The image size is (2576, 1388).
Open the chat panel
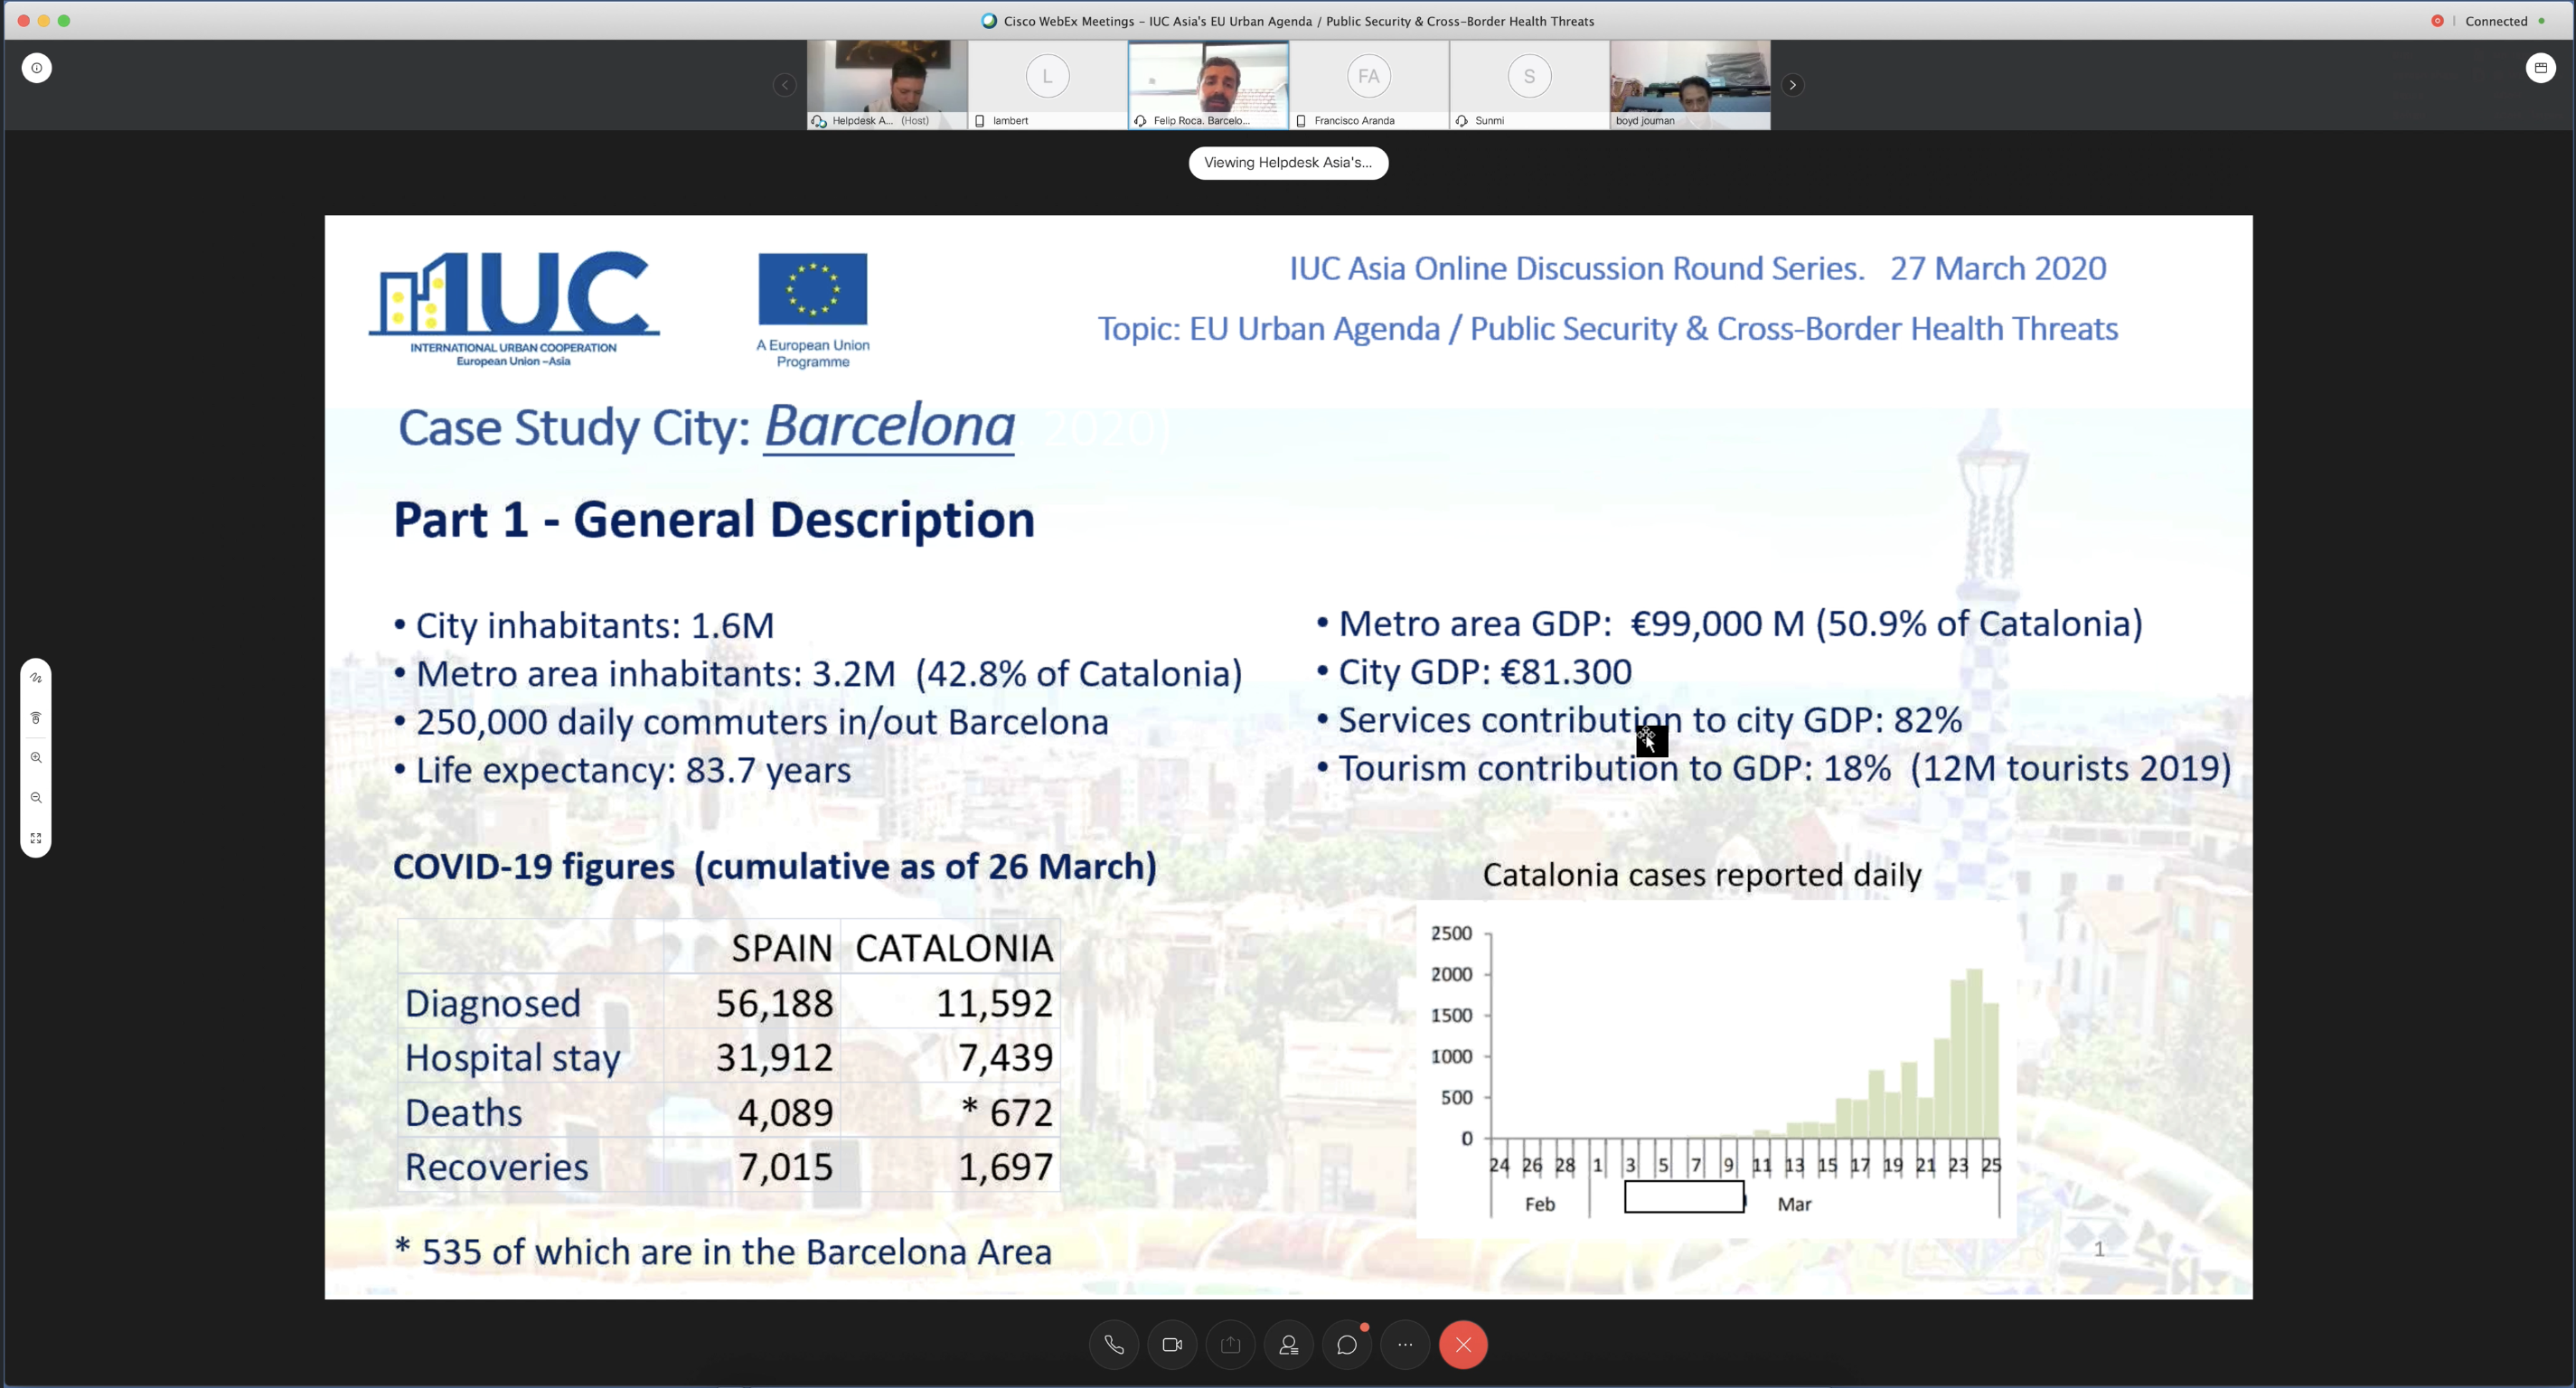[x=1347, y=1345]
